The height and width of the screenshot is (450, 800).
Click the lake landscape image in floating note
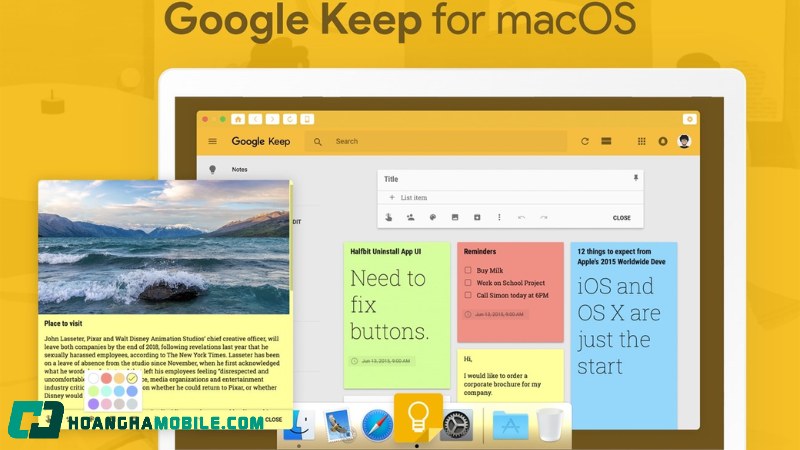(164, 247)
